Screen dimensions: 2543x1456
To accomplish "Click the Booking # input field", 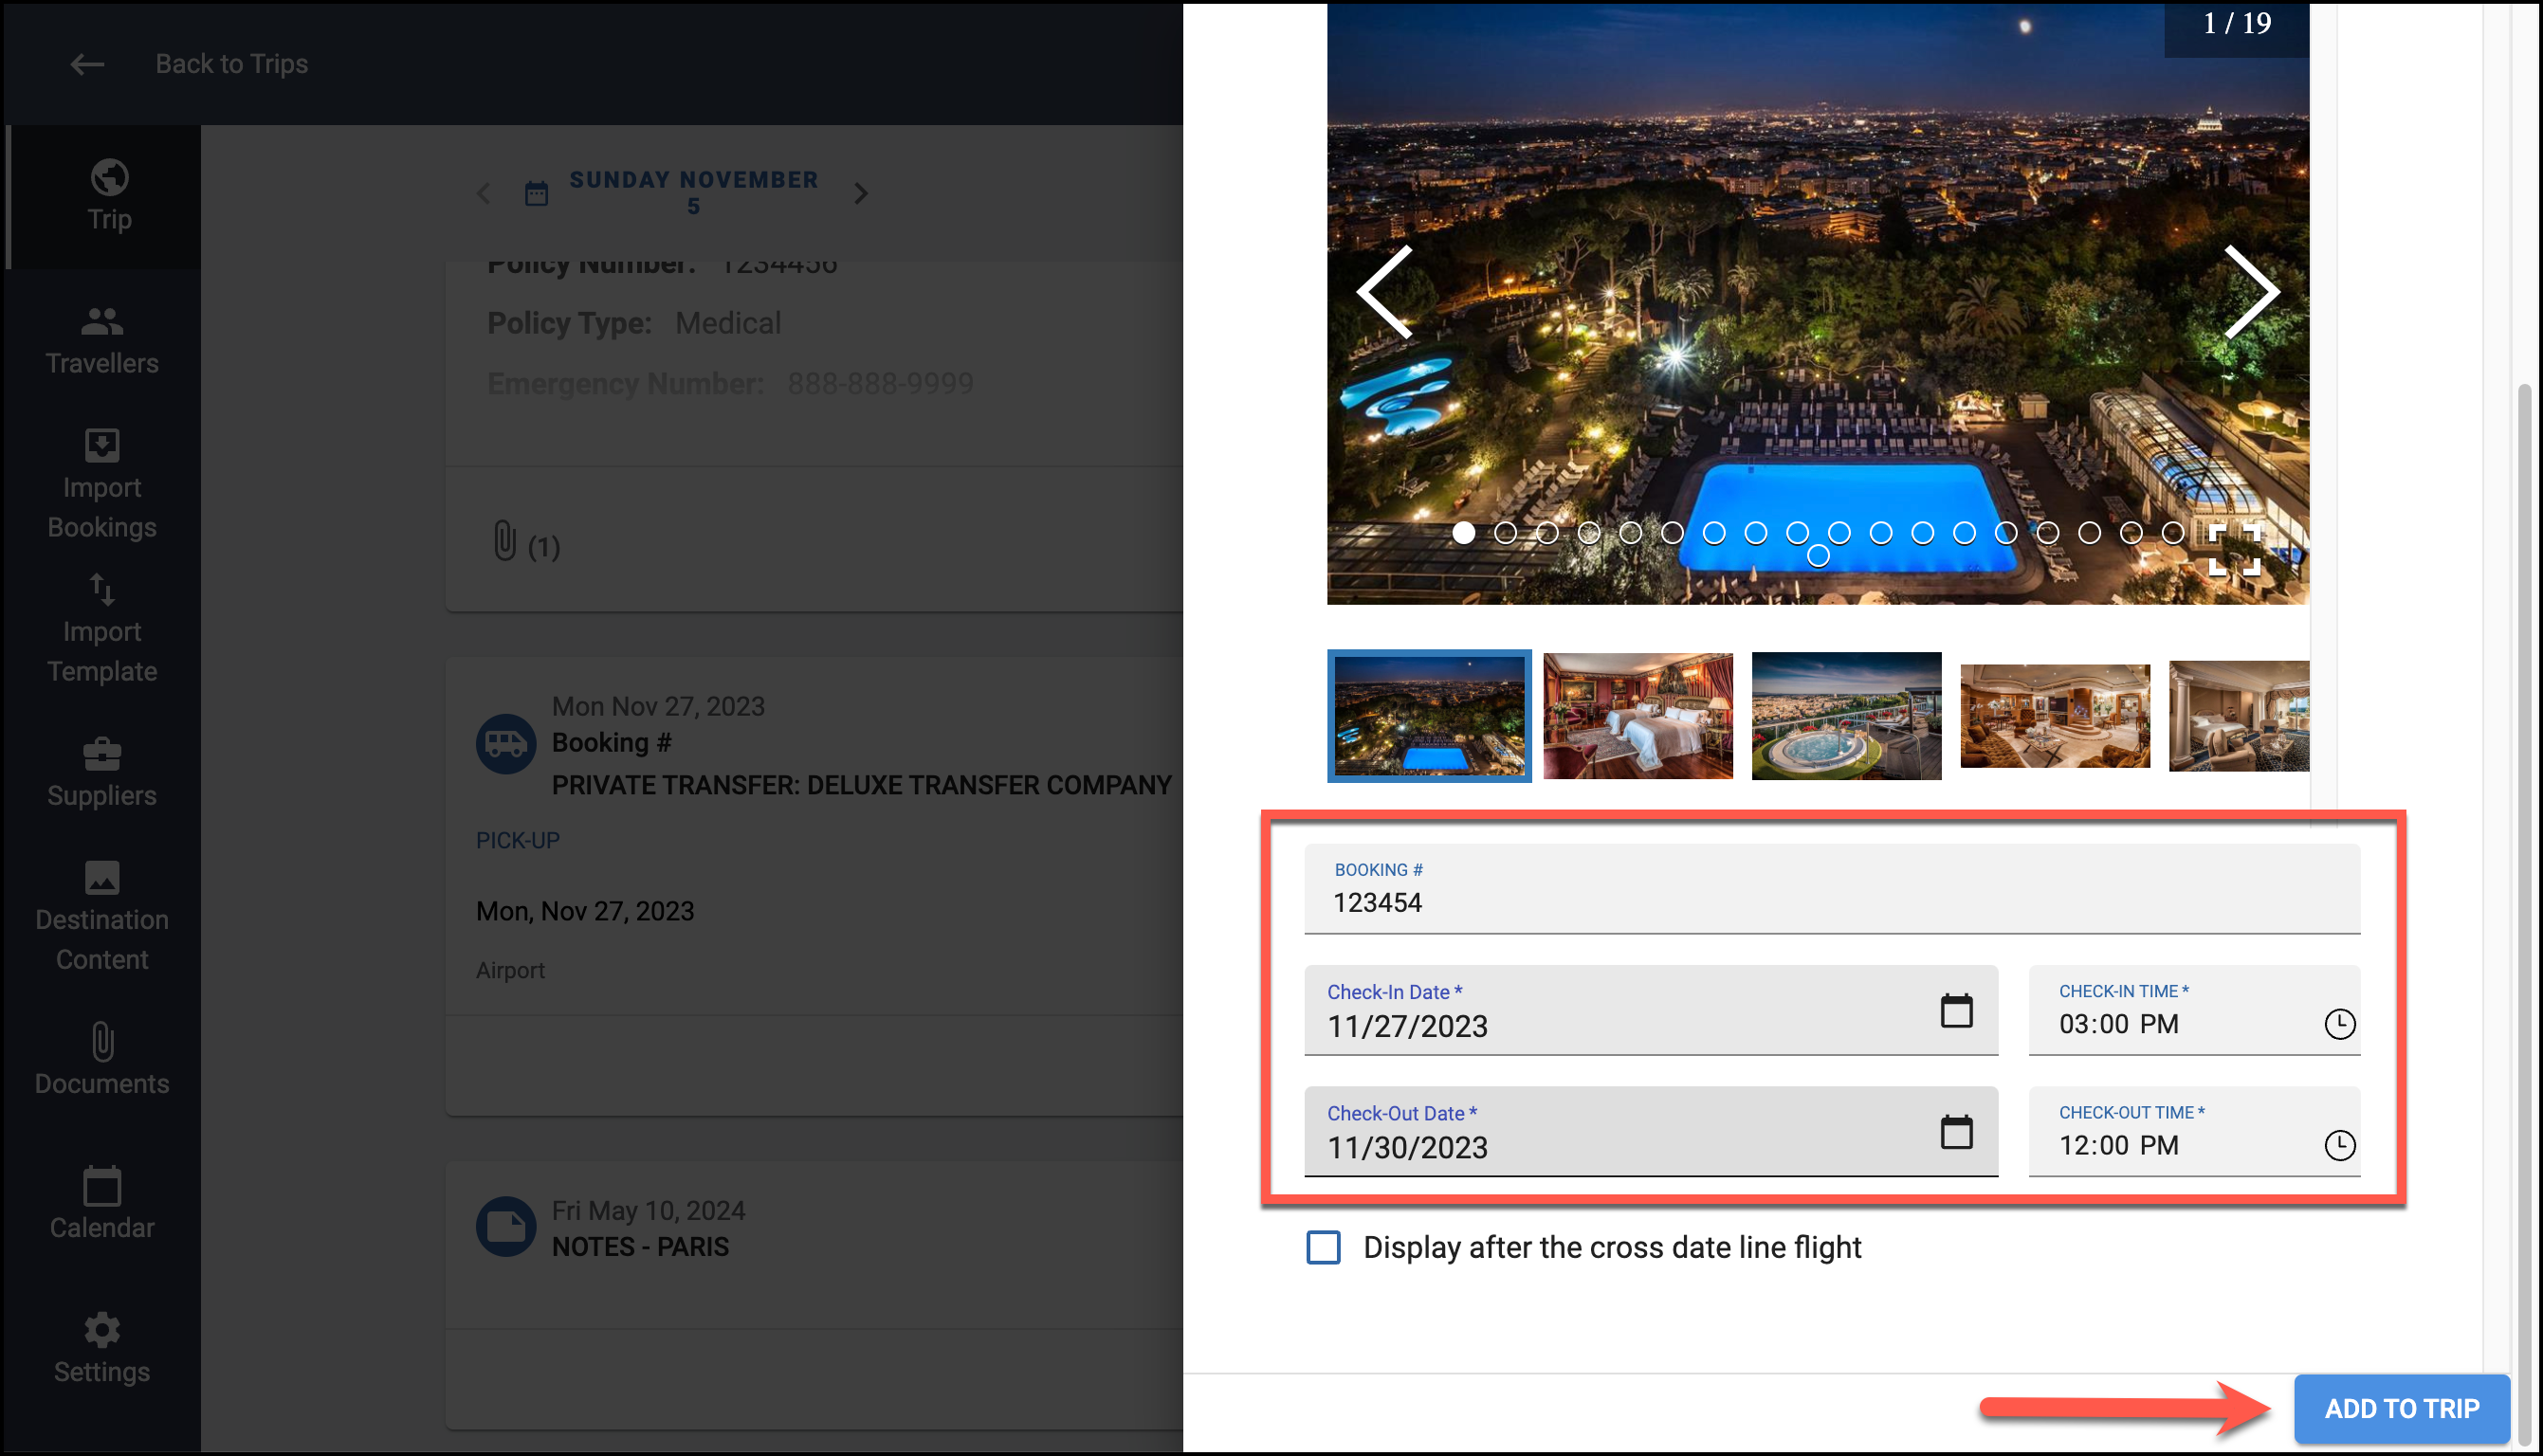I will click(1832, 889).
